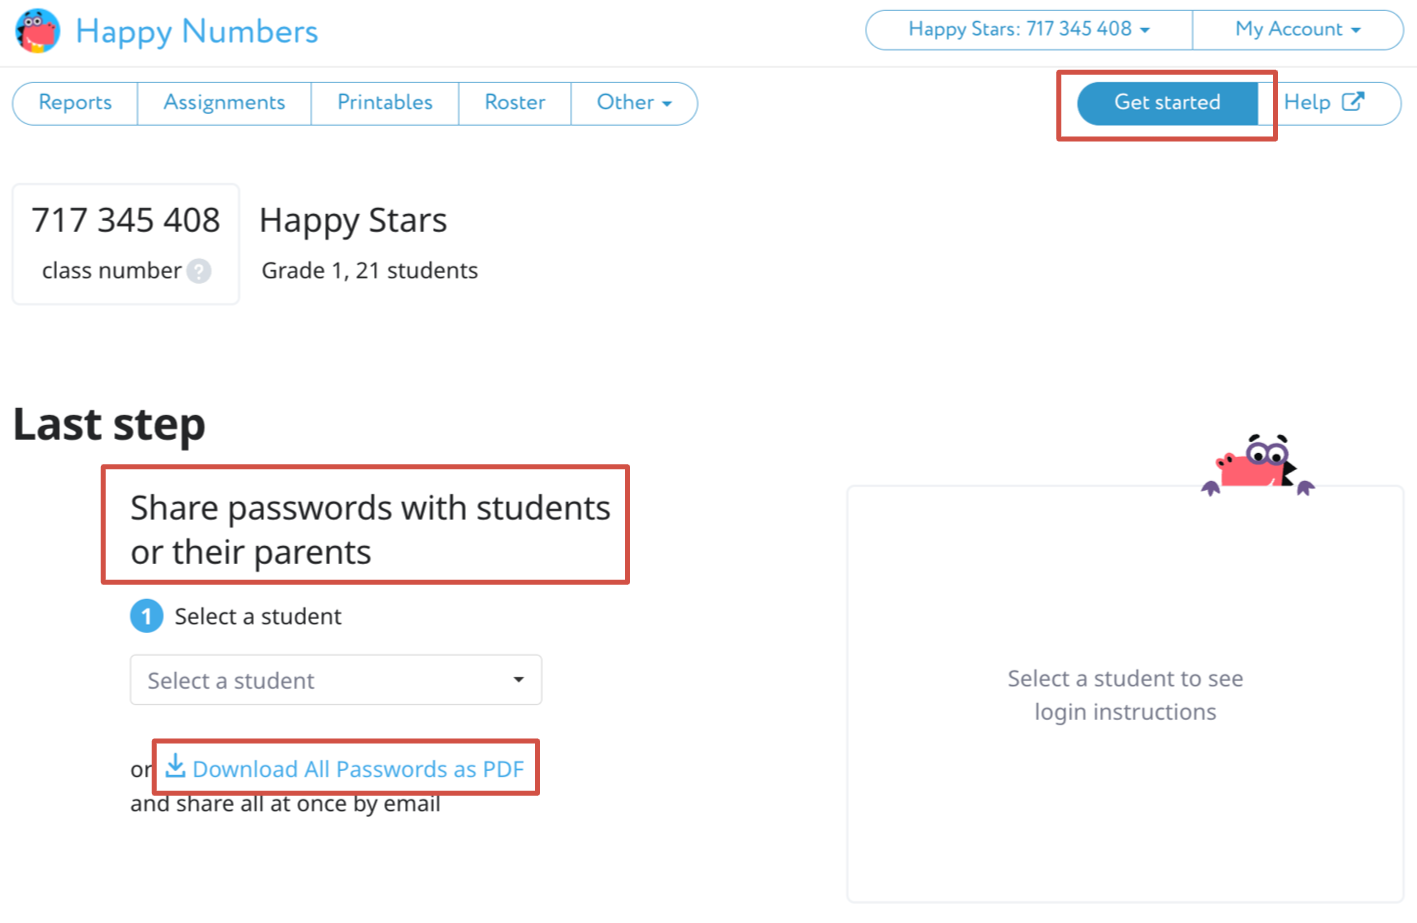The height and width of the screenshot is (923, 1417).
Task: Click the blue step 1 number badge
Action: point(147,616)
